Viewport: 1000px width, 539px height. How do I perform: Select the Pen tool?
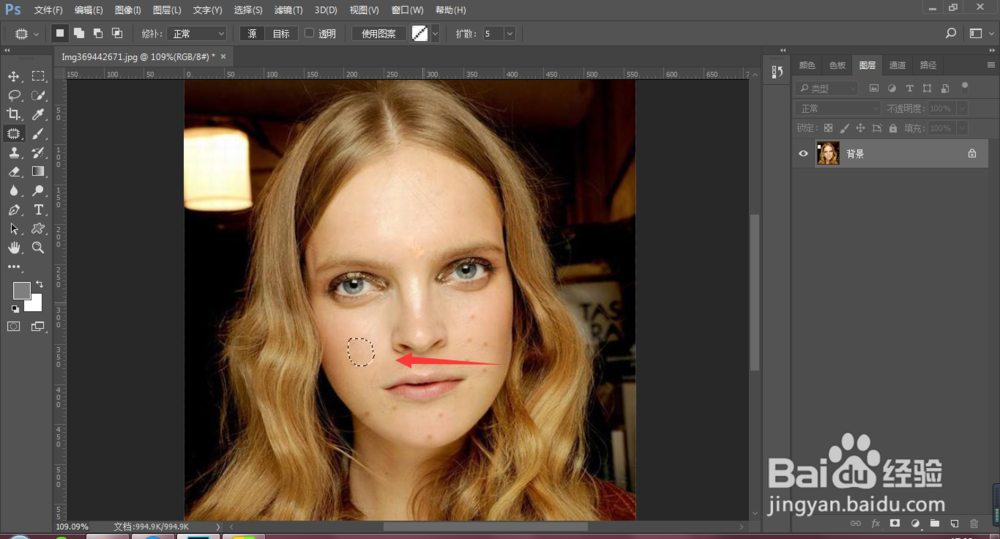(x=13, y=210)
